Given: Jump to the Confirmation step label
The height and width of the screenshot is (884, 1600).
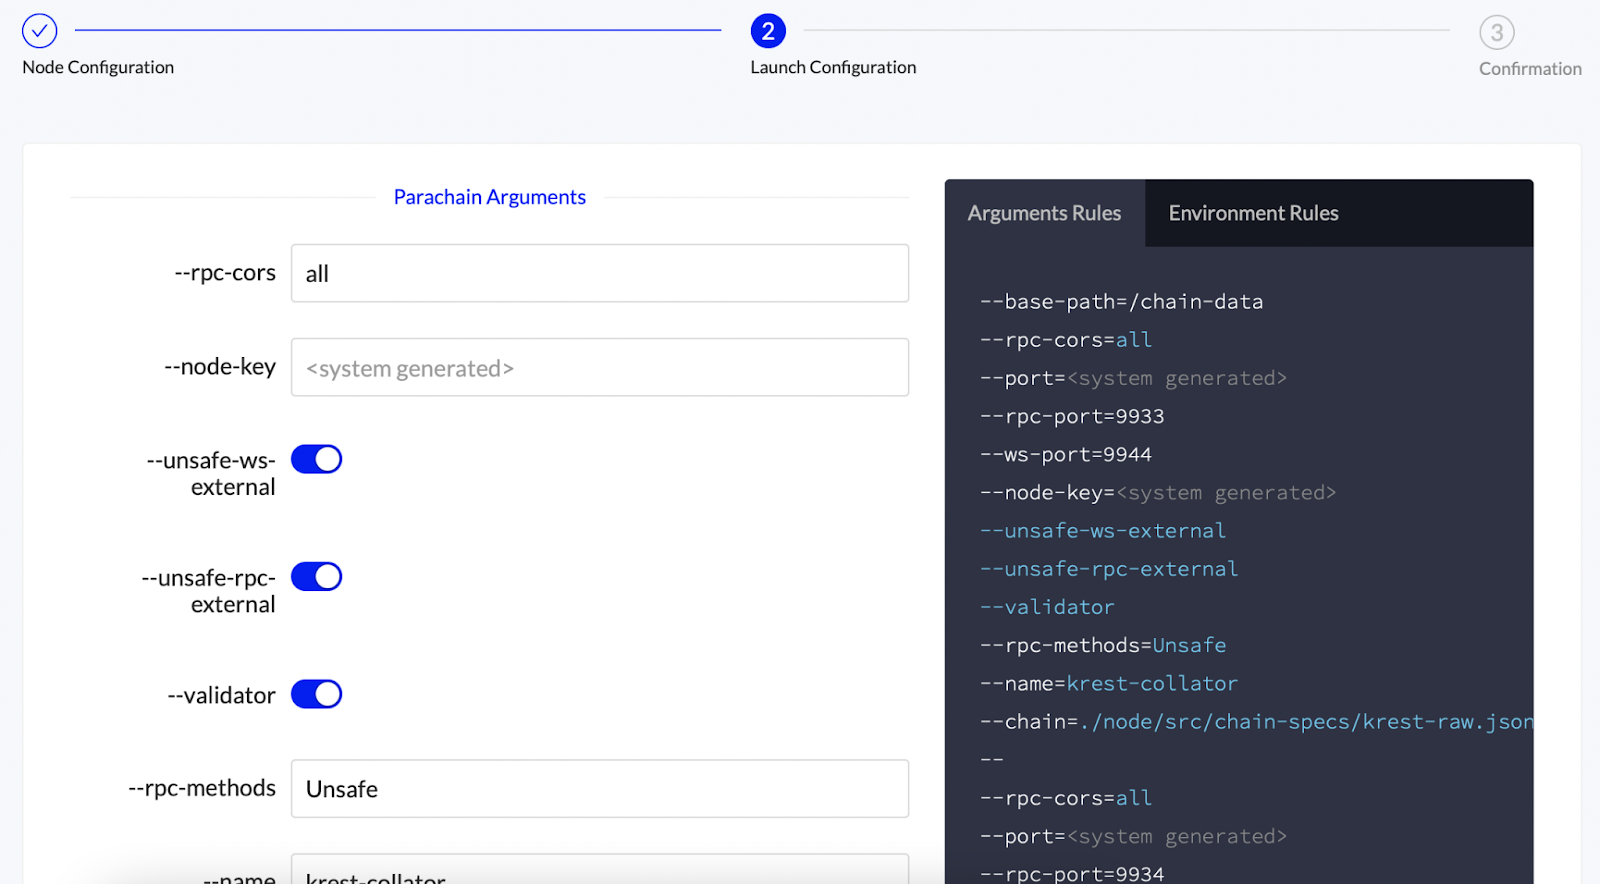Looking at the screenshot, I should tap(1529, 69).
